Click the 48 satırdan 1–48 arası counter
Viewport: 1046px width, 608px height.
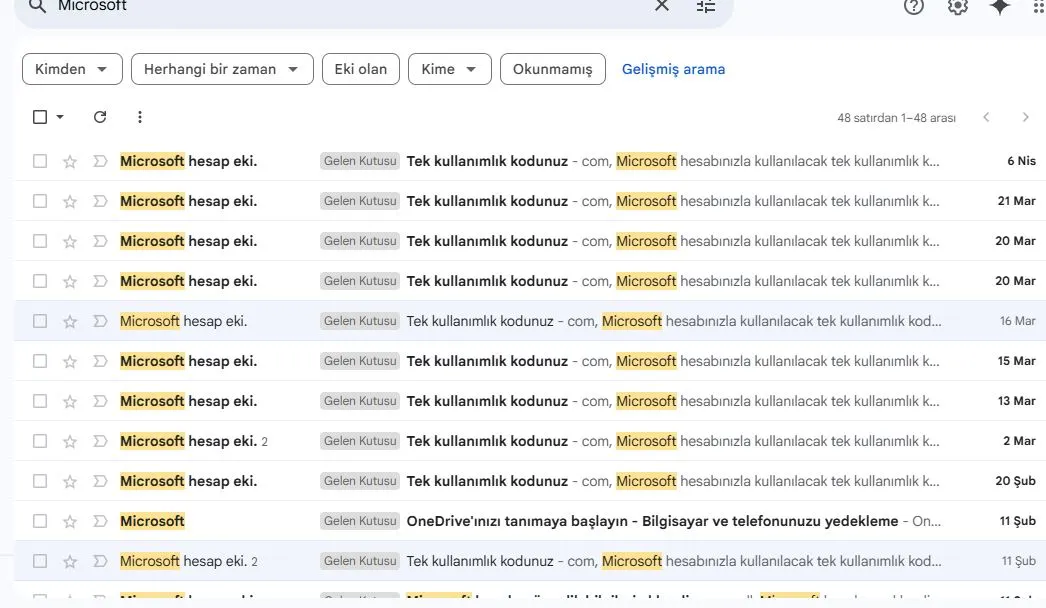pyautogui.click(x=897, y=117)
